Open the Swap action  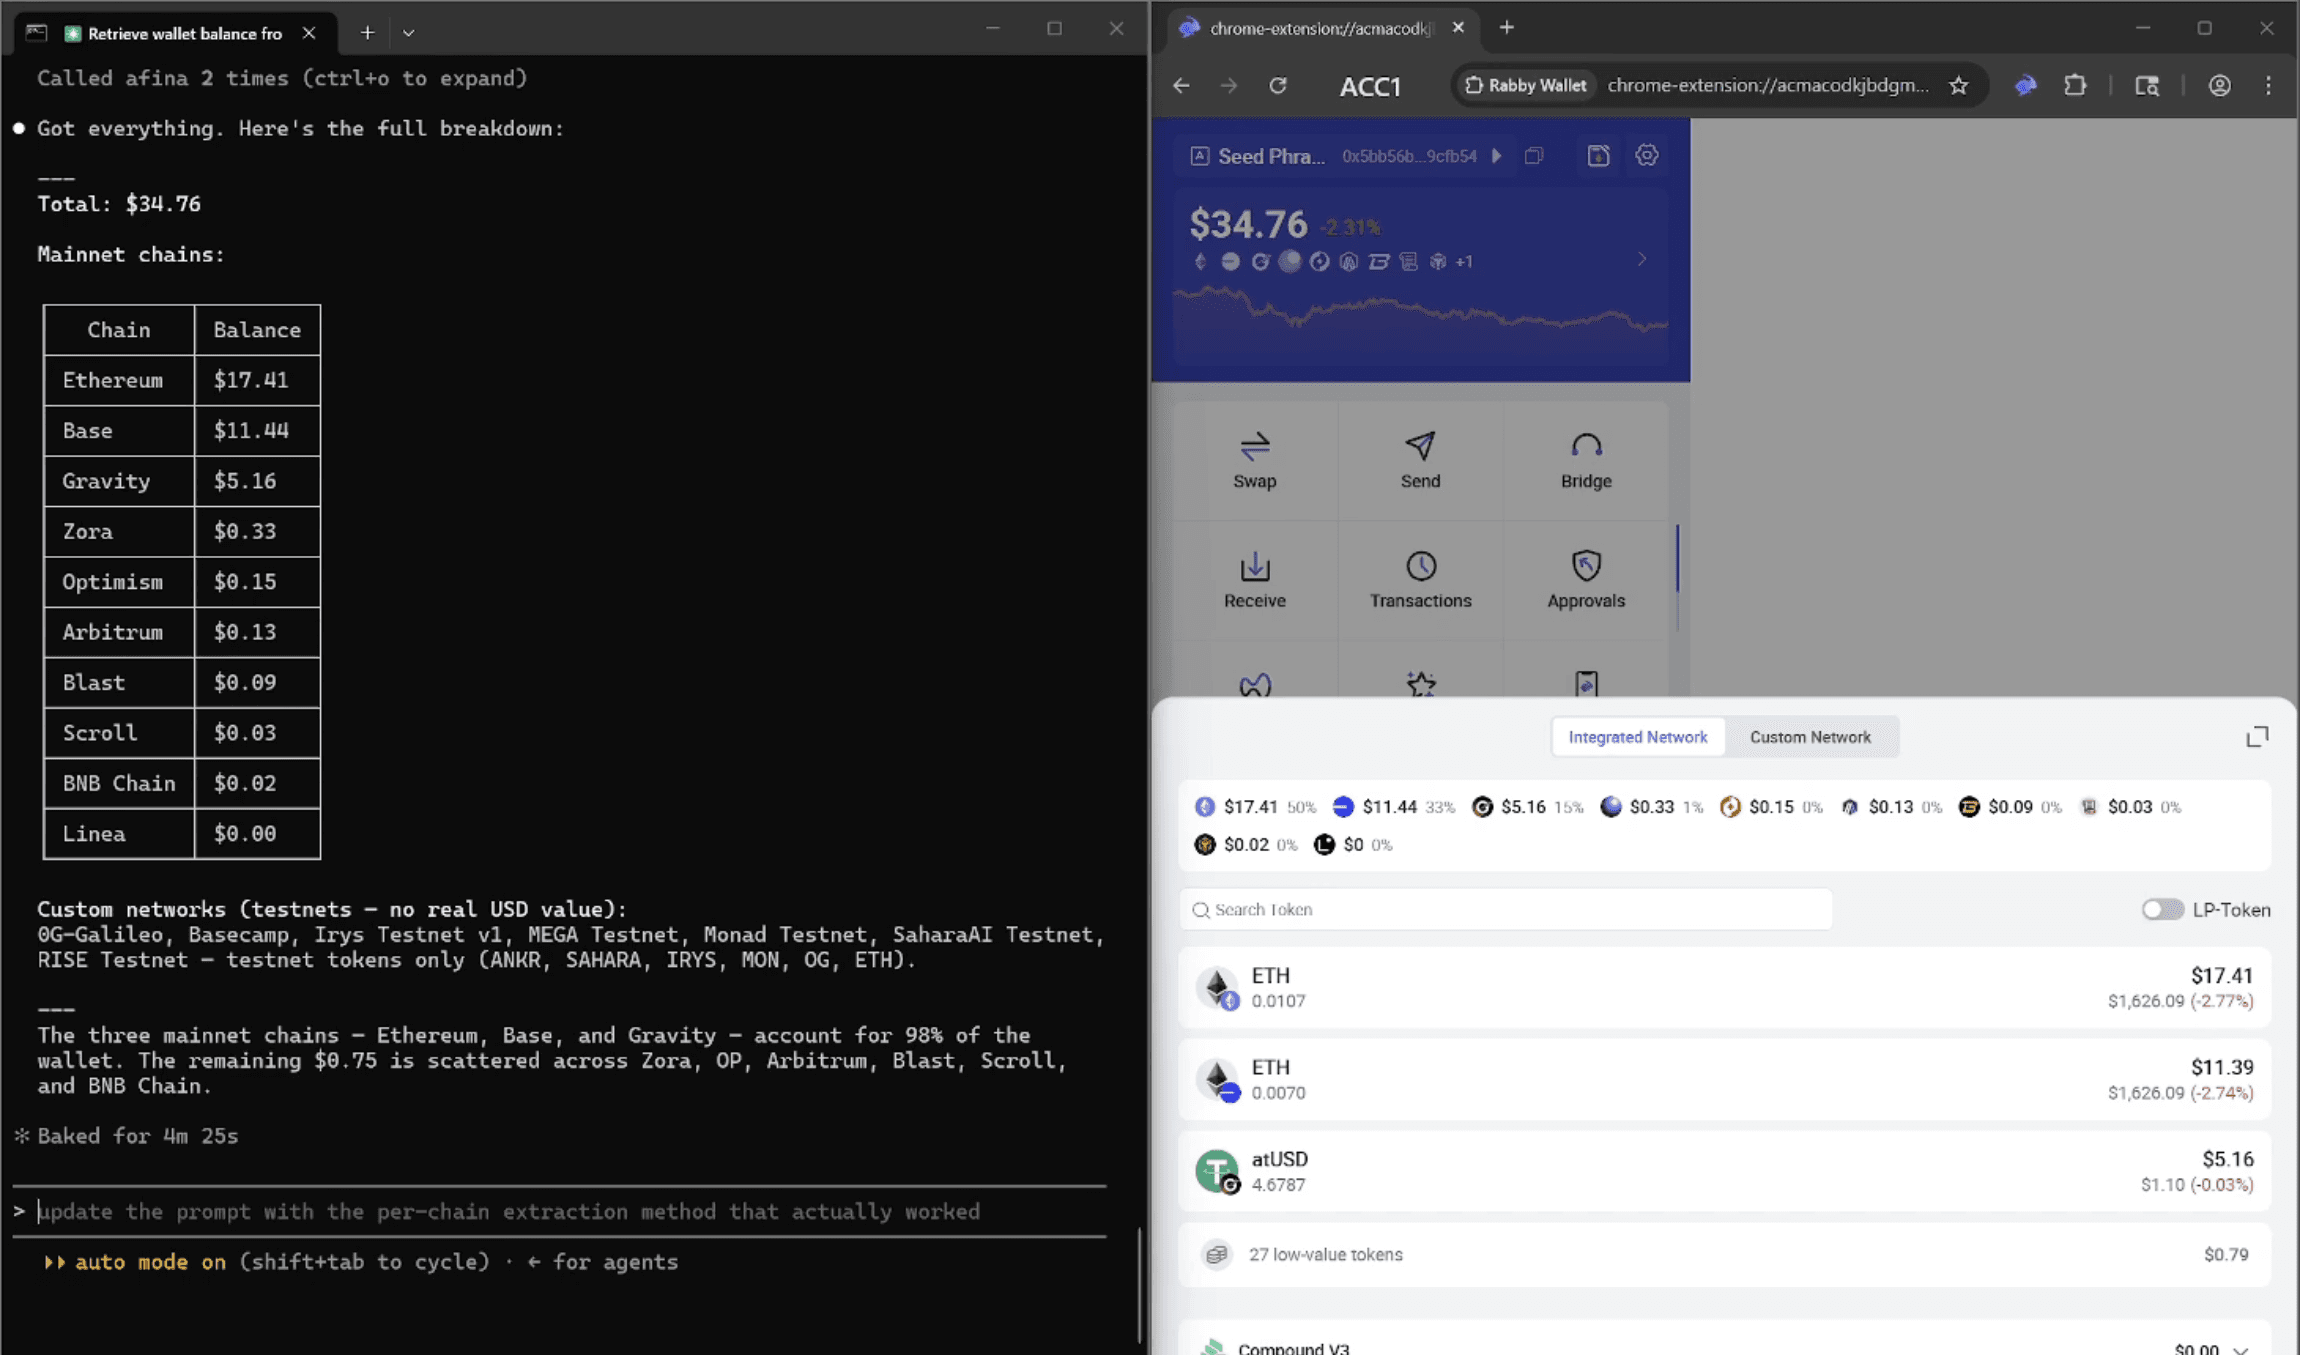tap(1254, 460)
